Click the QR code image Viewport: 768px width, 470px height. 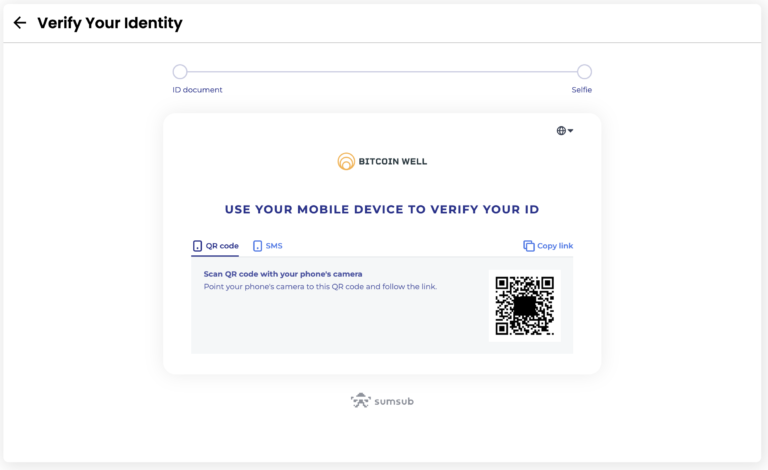click(x=525, y=306)
